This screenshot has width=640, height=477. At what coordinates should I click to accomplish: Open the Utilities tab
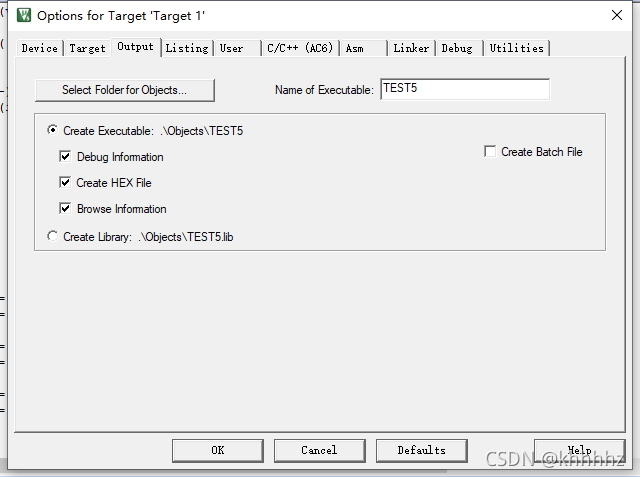tap(516, 48)
